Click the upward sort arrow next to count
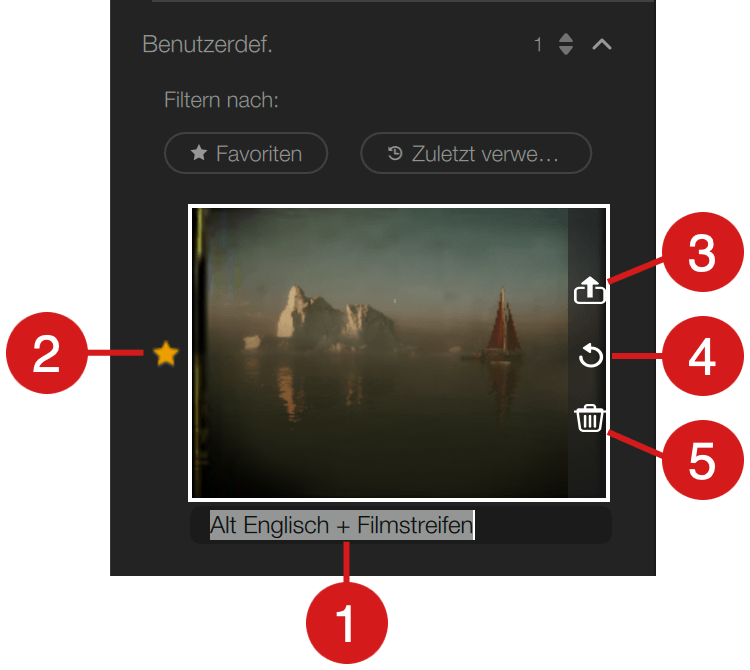Screen dimensions: 750x670 pyautogui.click(x=566, y=38)
